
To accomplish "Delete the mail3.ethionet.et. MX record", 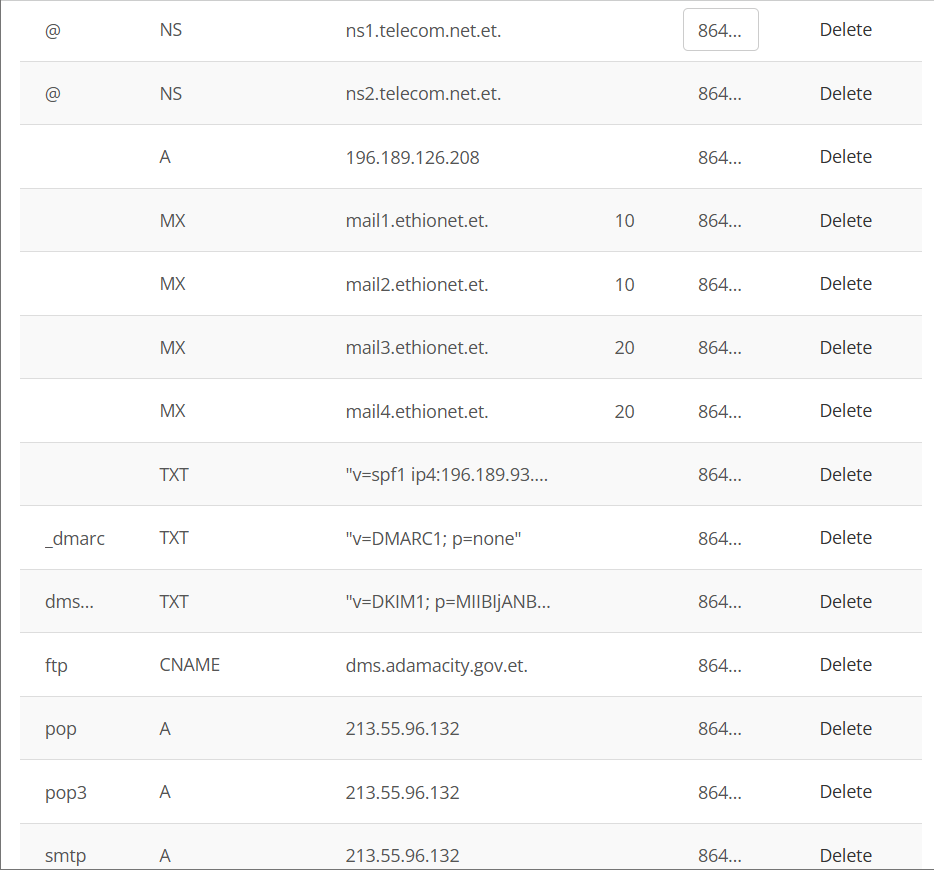I will pos(845,348).
